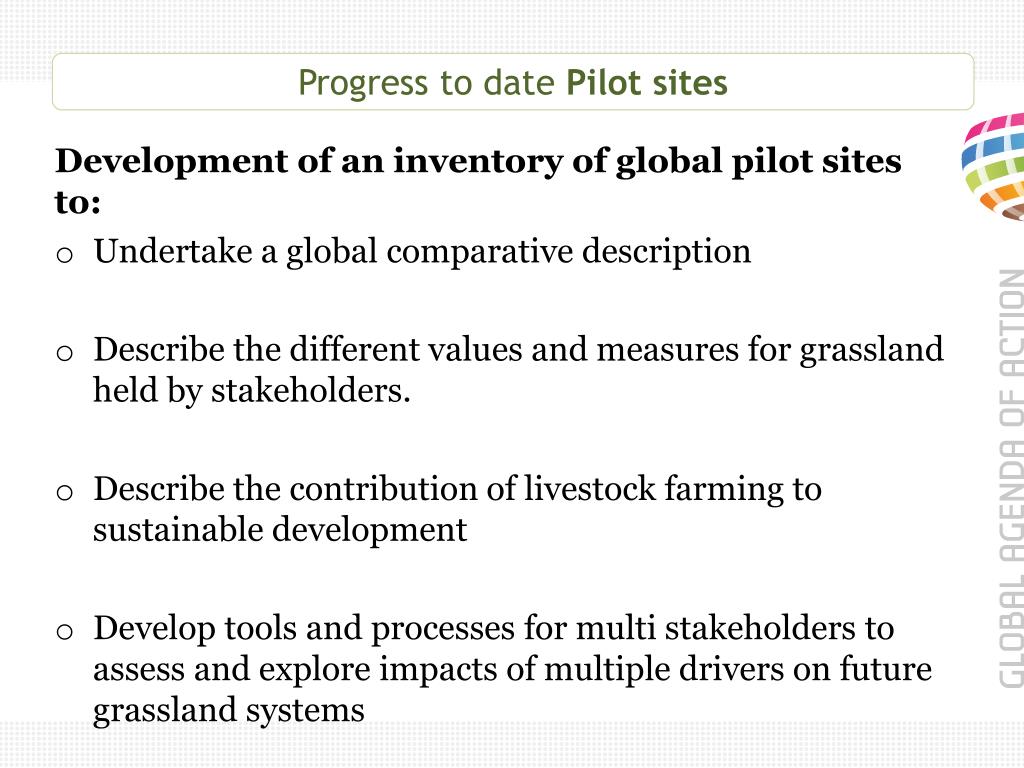The image size is (1024, 768).
Task: Click the colorful globe logo
Action: 993,167
